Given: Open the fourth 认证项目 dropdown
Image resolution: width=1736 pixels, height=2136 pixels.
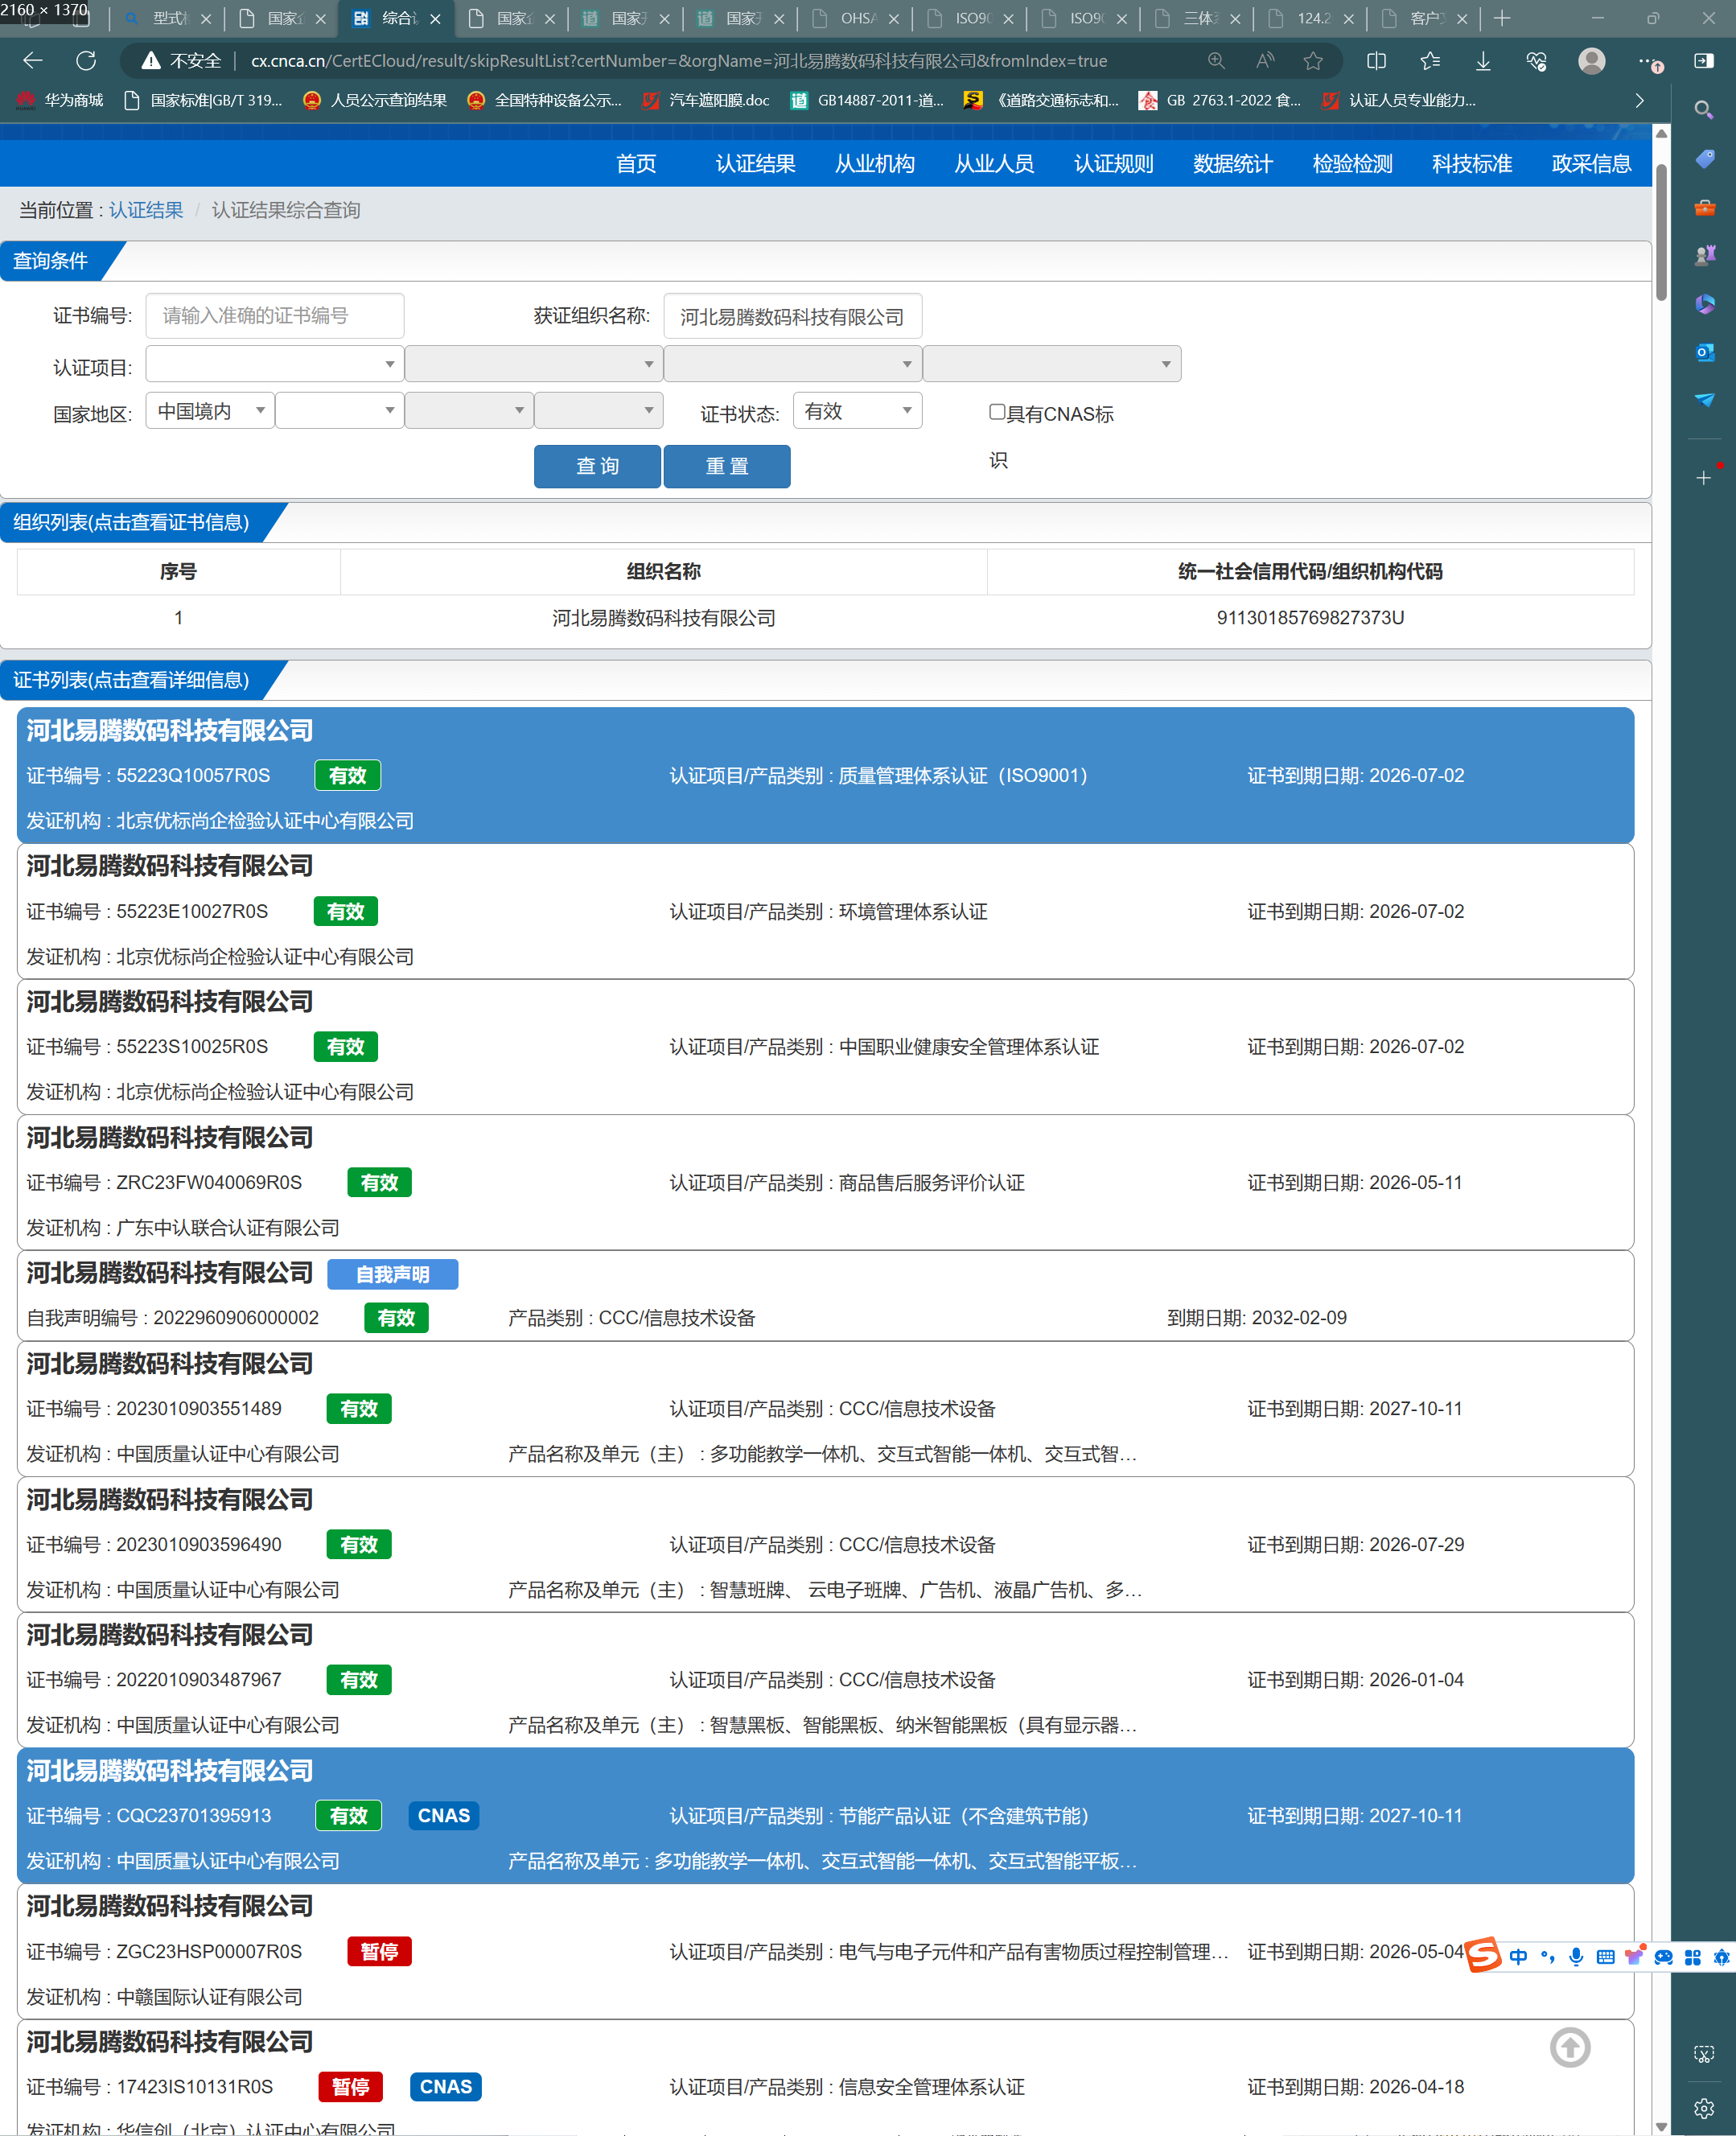Looking at the screenshot, I should point(1051,364).
